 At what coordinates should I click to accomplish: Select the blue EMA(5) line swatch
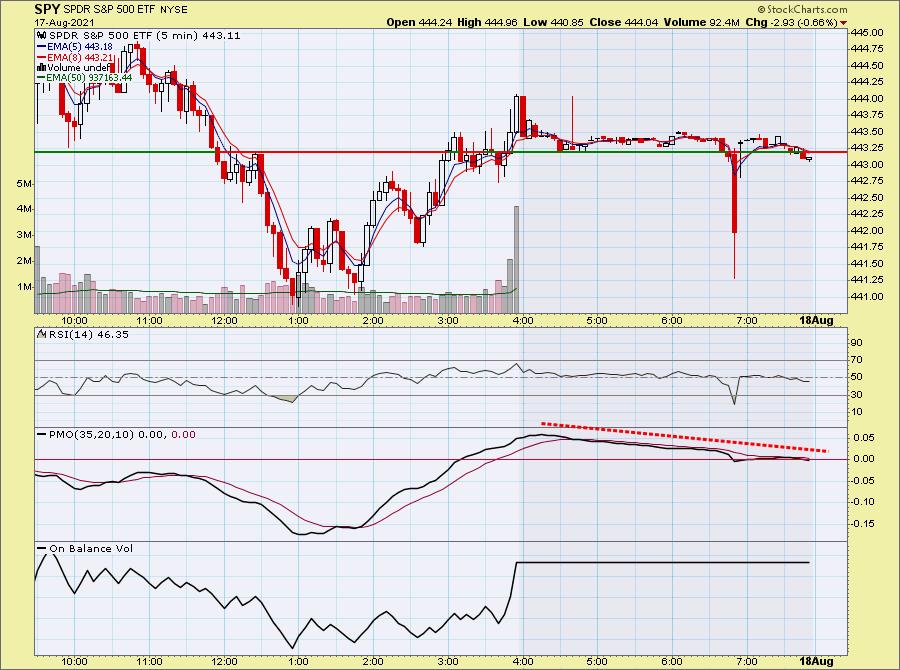pos(41,47)
